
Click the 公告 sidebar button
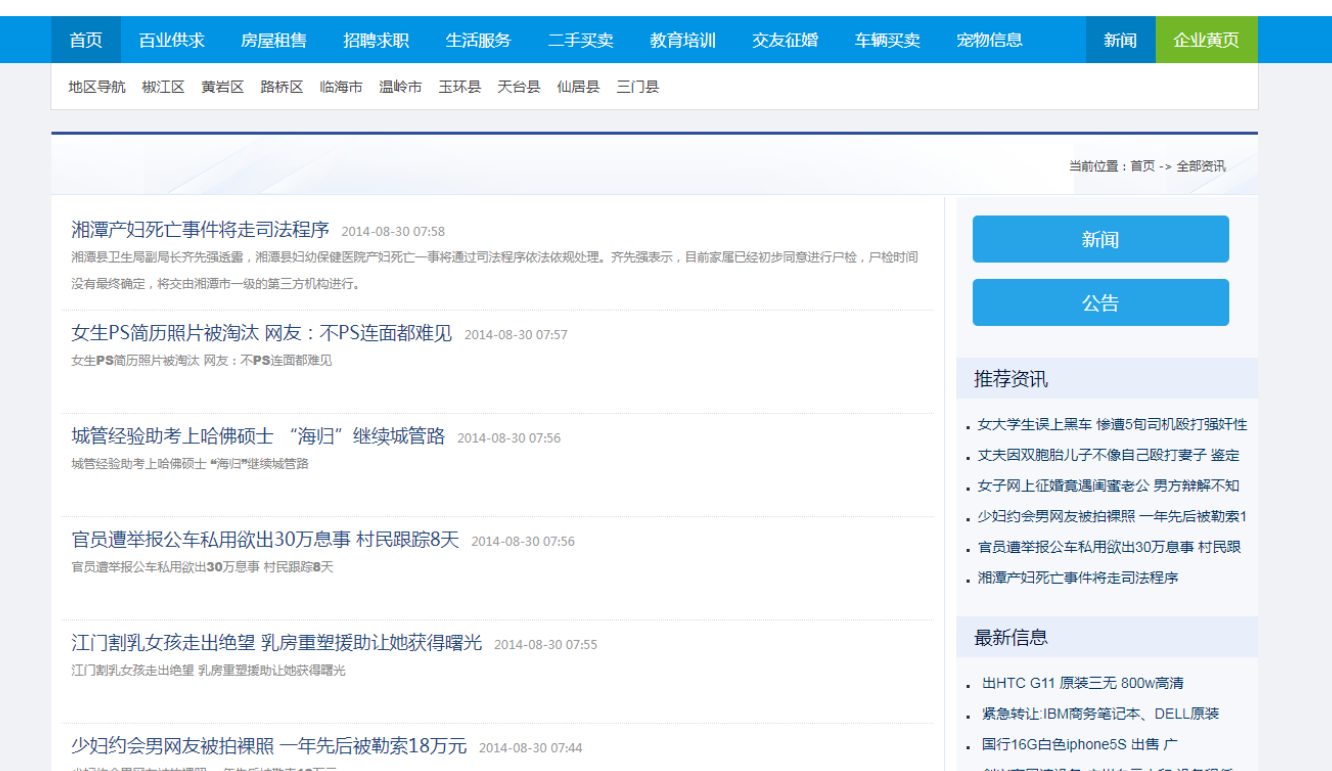(x=1100, y=302)
